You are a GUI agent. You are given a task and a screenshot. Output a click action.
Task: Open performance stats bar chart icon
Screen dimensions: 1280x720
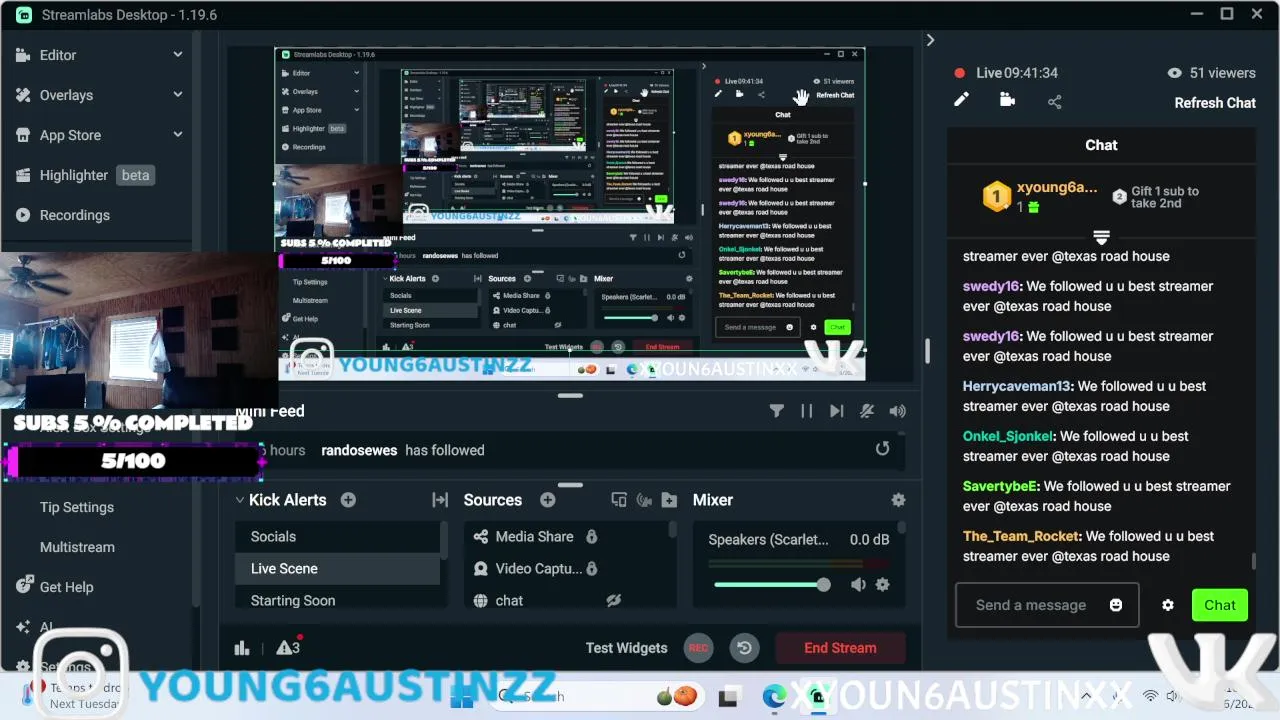coord(242,648)
